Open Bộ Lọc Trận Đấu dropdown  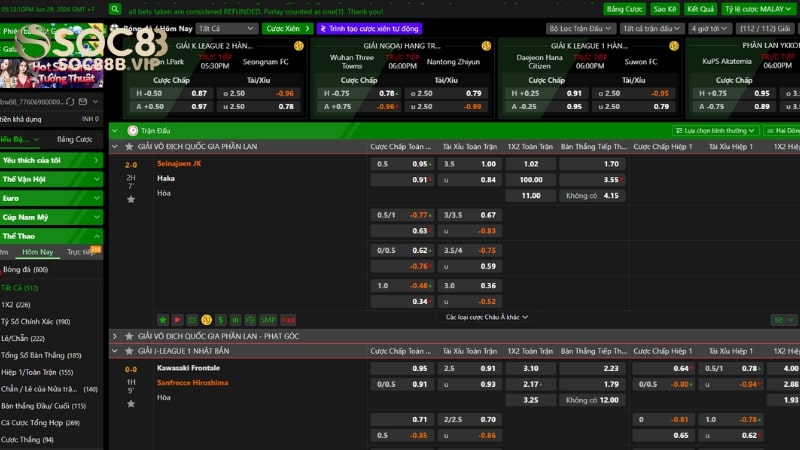[x=580, y=29]
